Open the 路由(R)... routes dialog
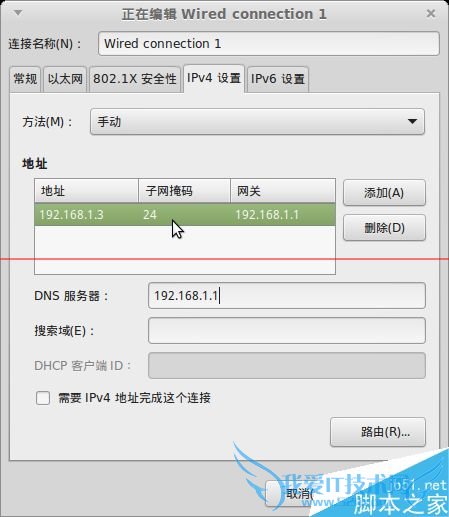The height and width of the screenshot is (517, 449). (x=378, y=432)
